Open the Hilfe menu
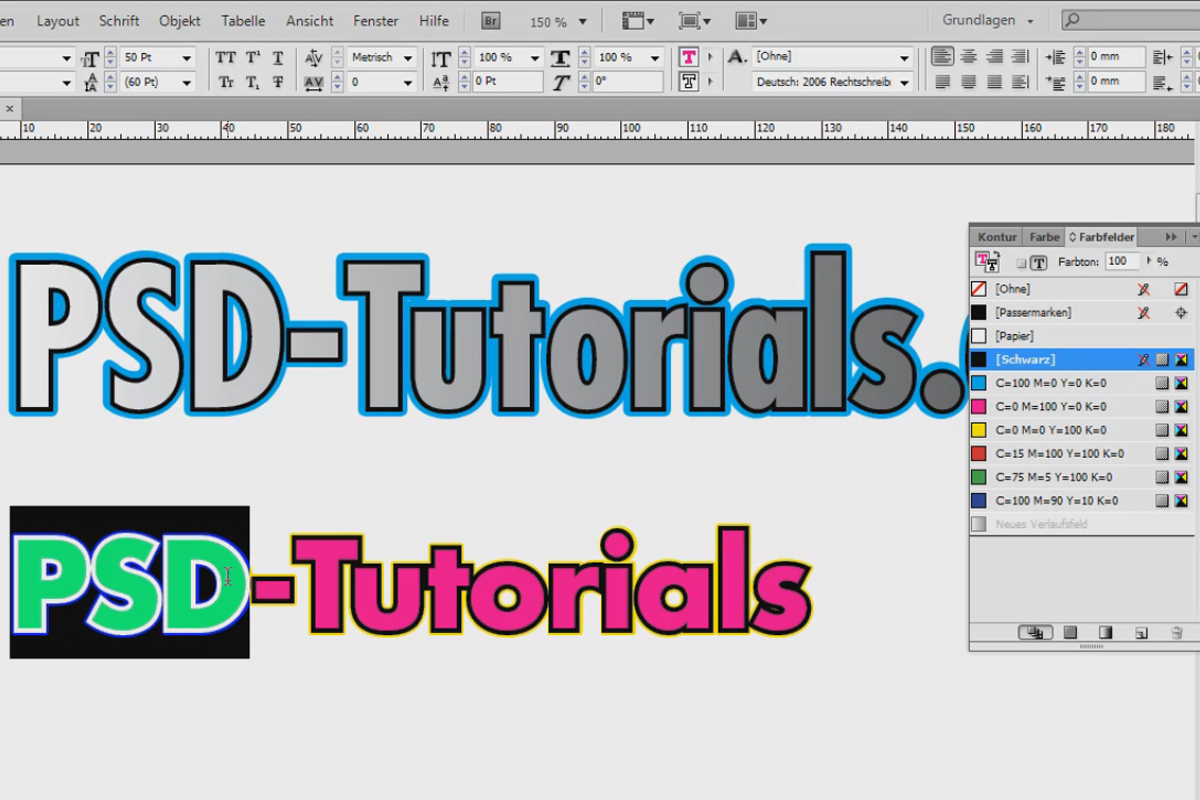The image size is (1200, 800). [434, 21]
